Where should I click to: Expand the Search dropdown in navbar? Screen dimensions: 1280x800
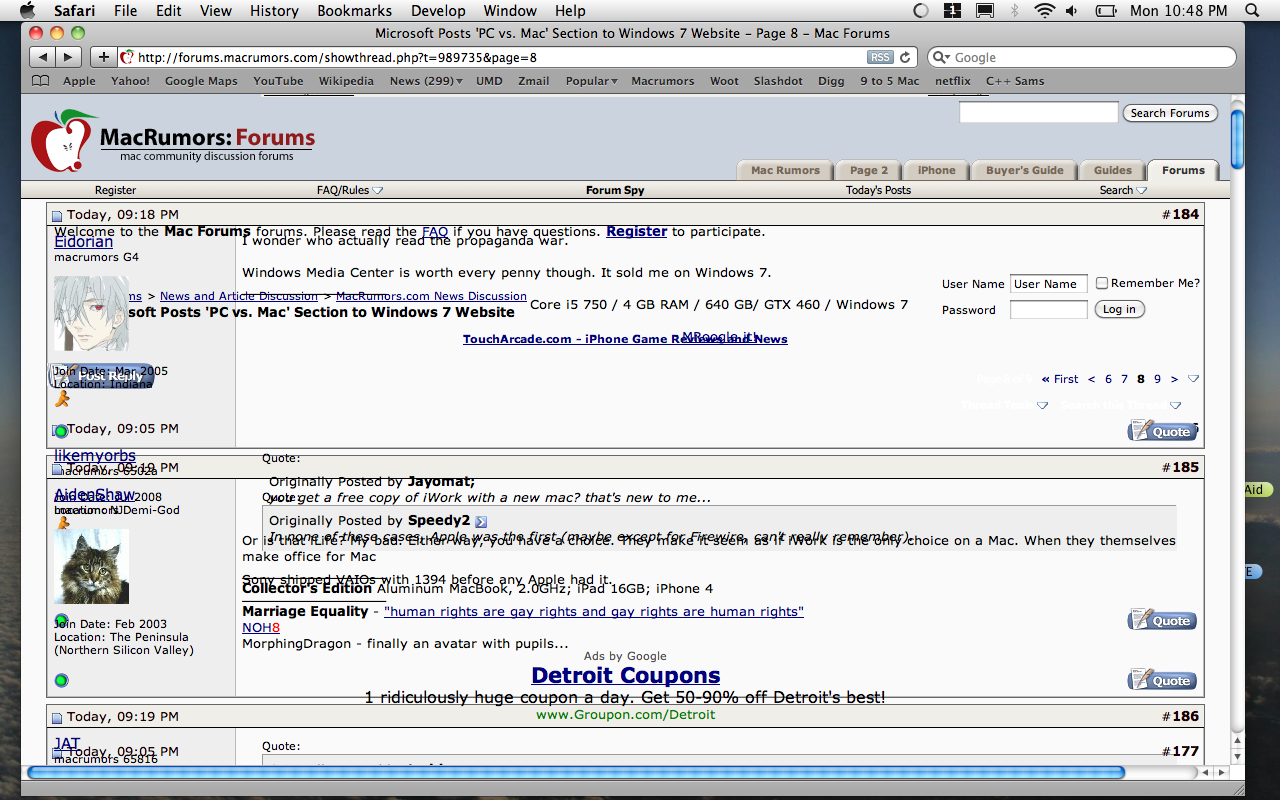click(1141, 190)
